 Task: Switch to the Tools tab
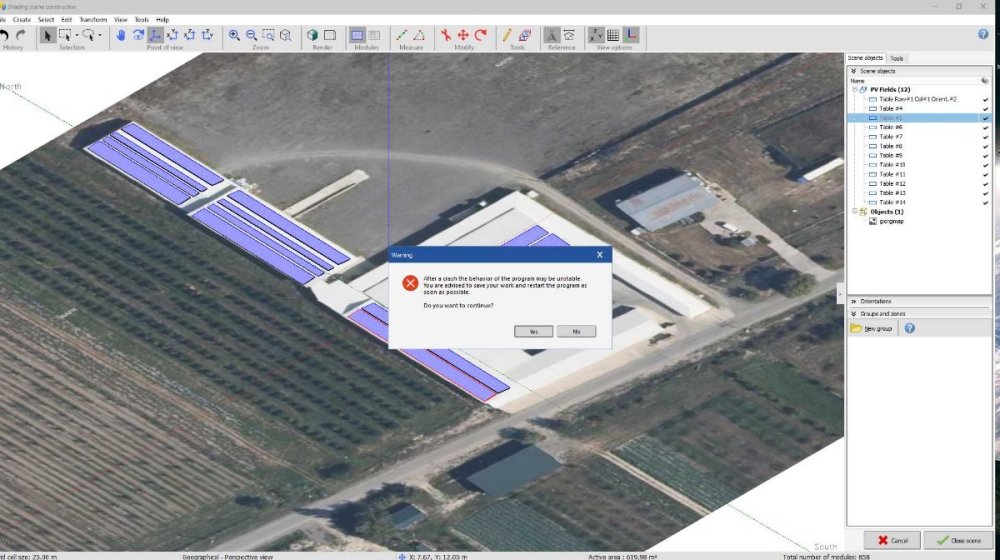tap(897, 59)
